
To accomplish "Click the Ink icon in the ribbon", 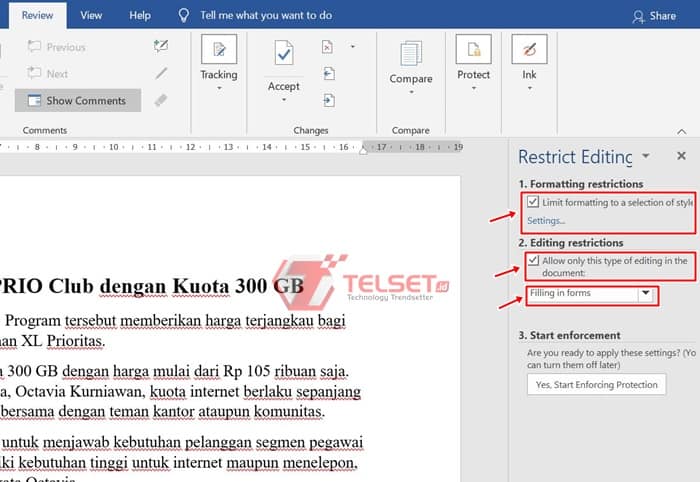I will coord(529,49).
